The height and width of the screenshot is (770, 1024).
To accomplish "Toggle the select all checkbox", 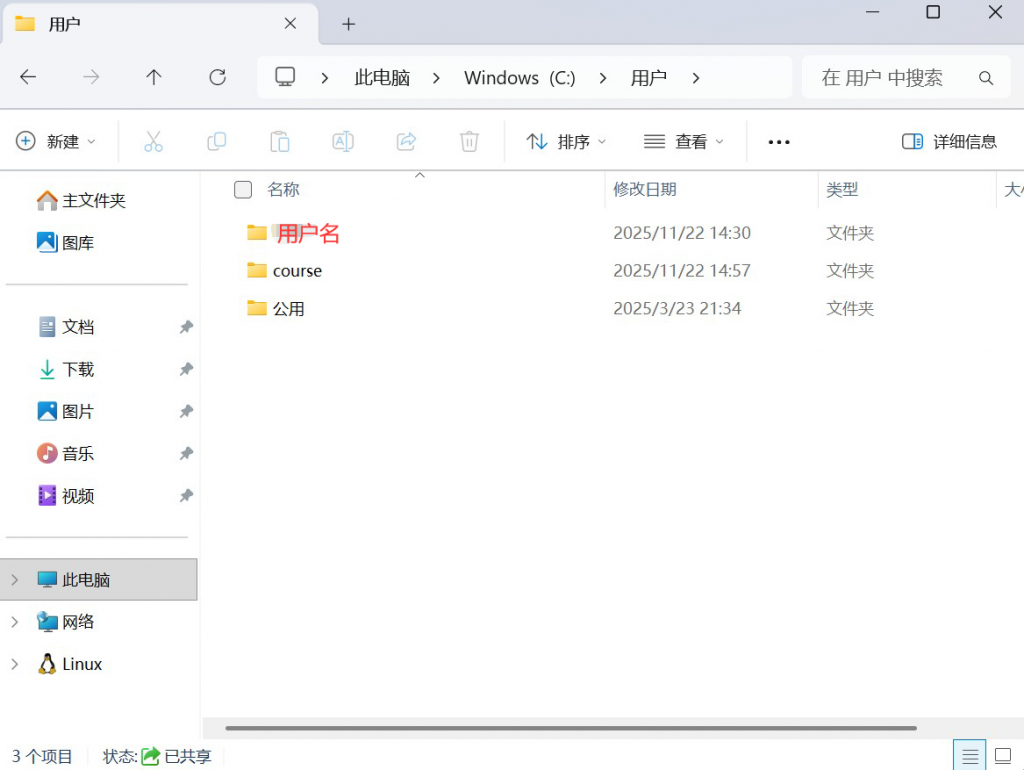I will point(242,189).
